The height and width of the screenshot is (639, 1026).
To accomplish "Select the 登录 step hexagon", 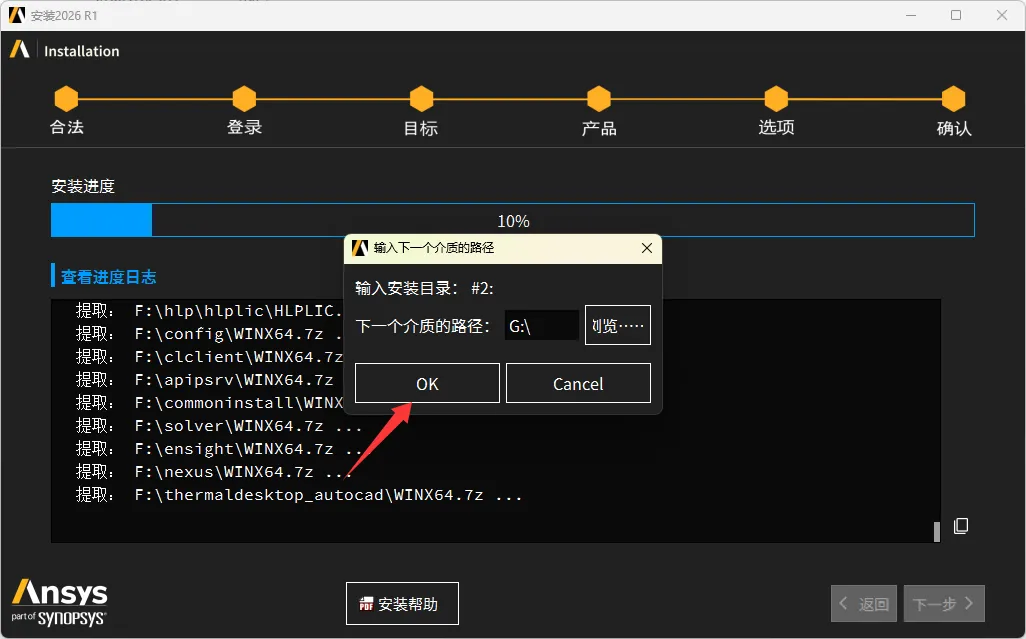I will (244, 99).
